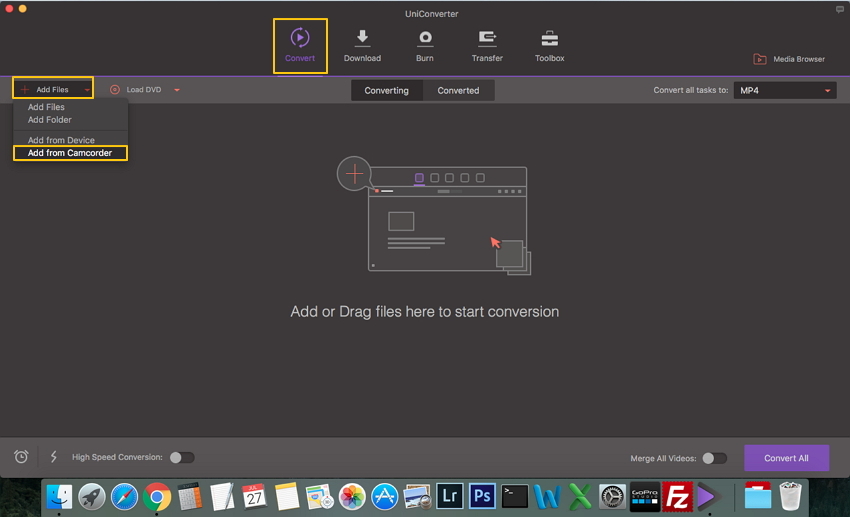Open App Store from the dock
The width and height of the screenshot is (850, 517).
(x=384, y=496)
